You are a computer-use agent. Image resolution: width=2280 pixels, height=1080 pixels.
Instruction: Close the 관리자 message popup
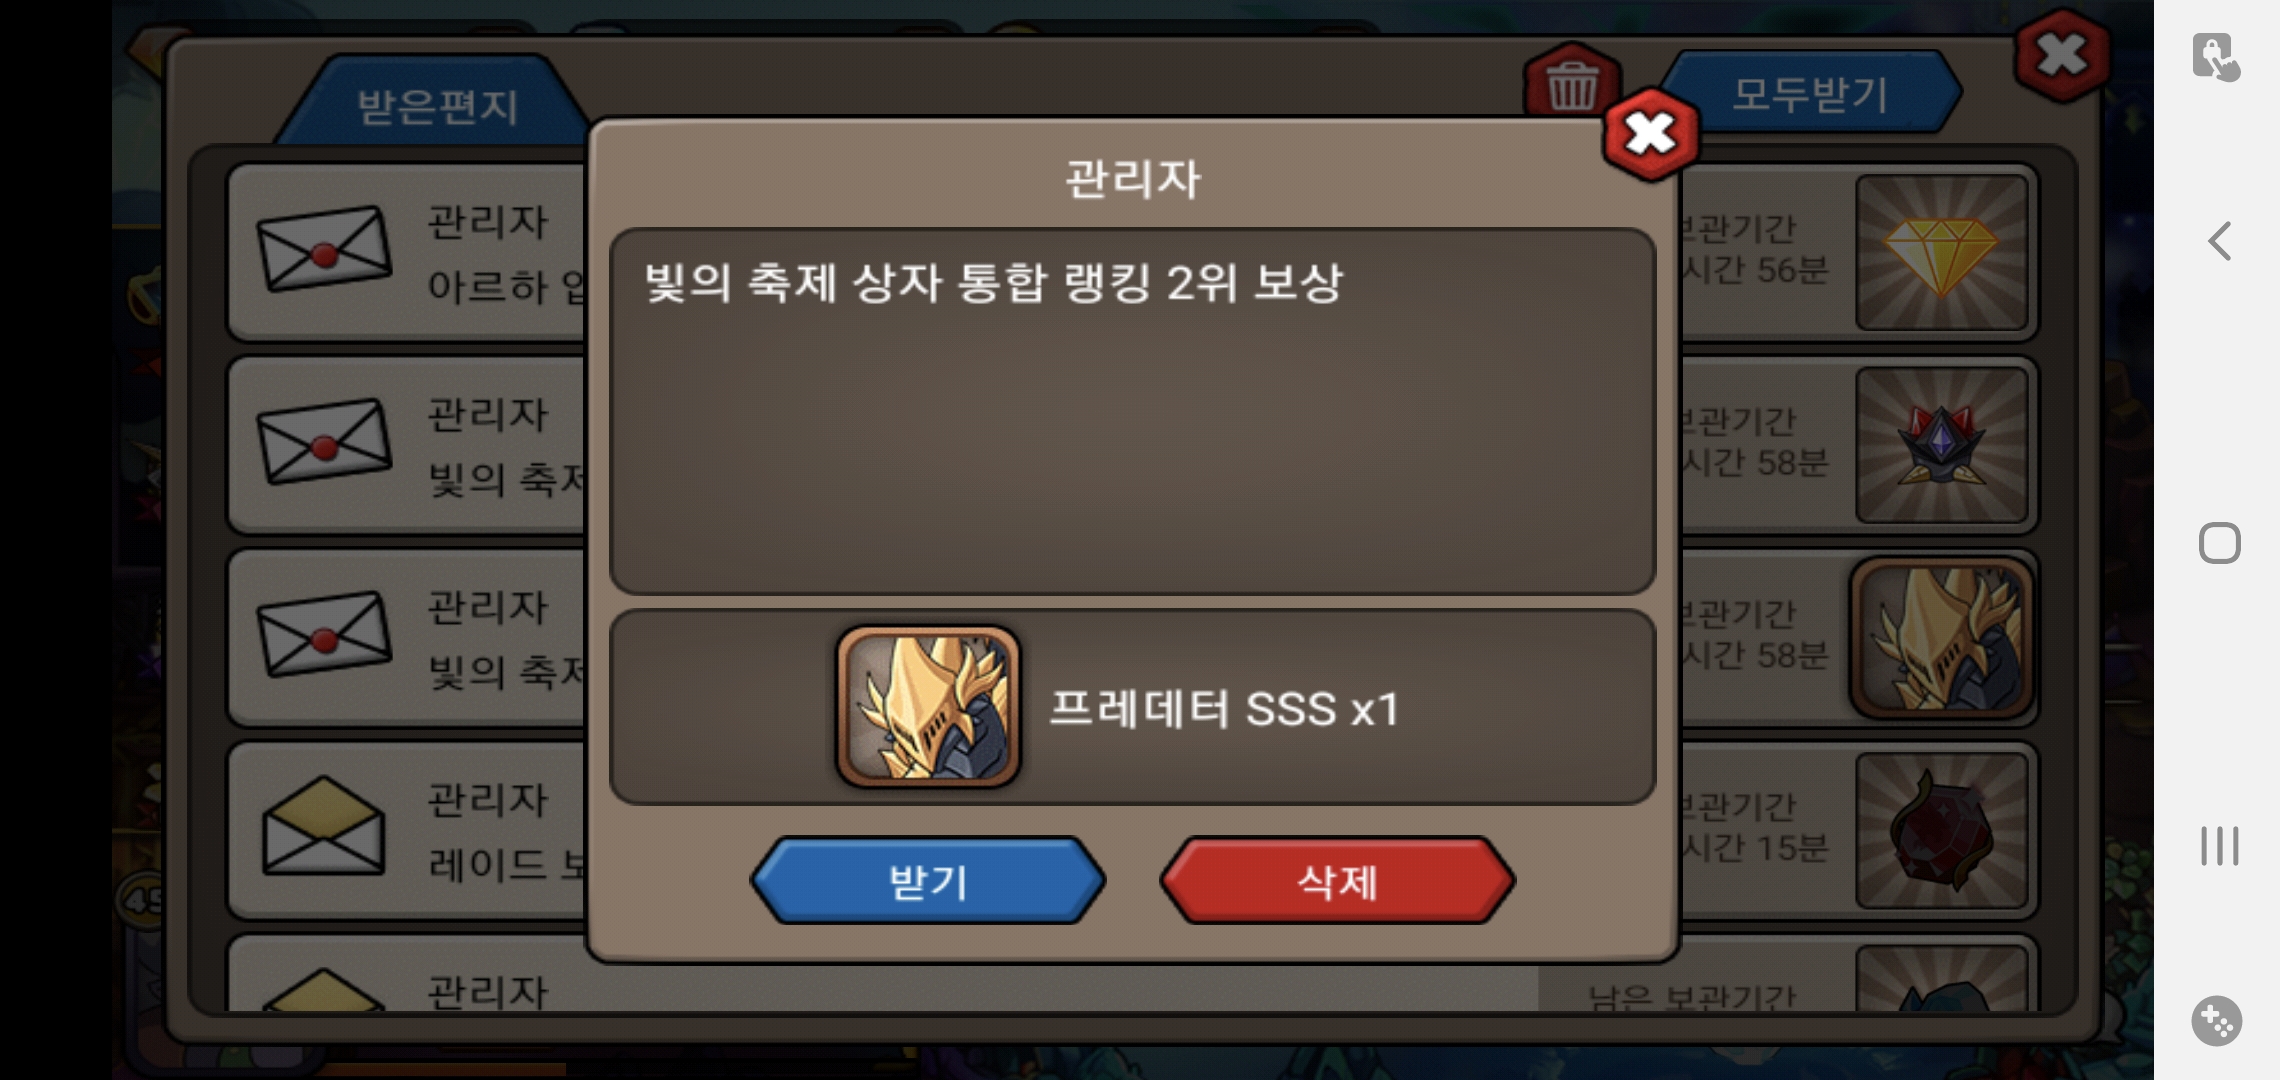tap(1651, 133)
